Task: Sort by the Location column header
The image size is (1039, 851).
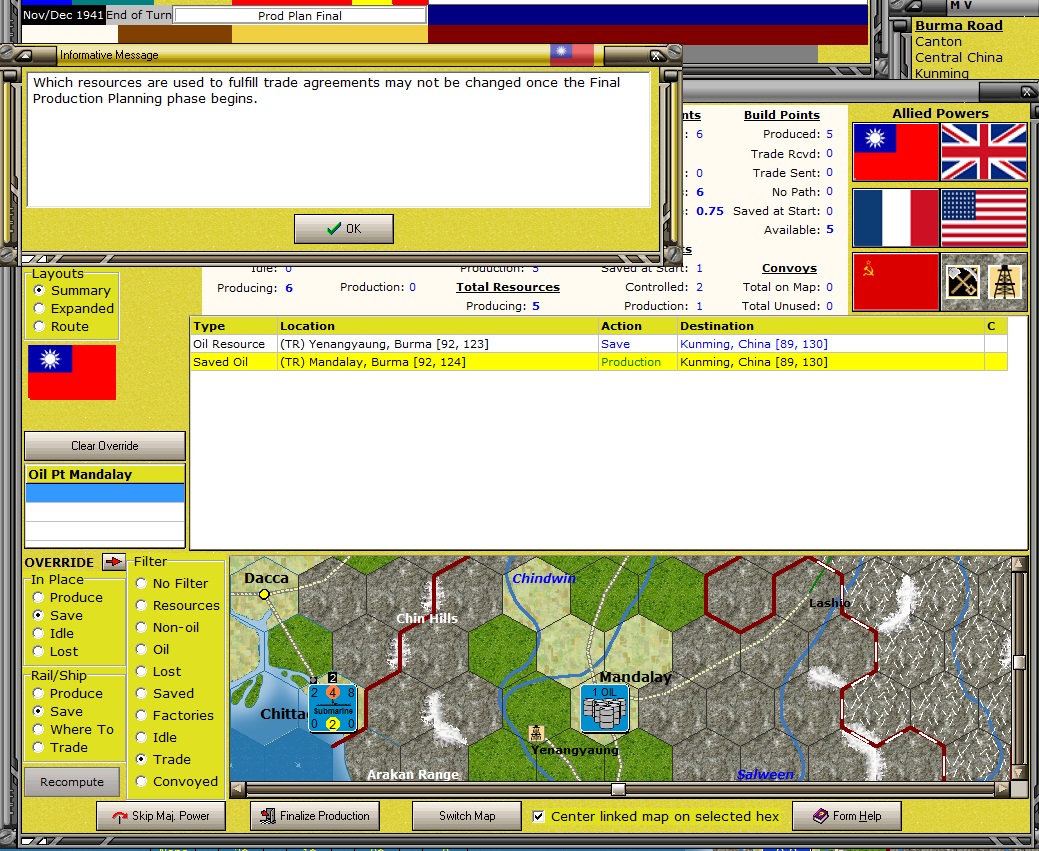Action: pos(438,326)
